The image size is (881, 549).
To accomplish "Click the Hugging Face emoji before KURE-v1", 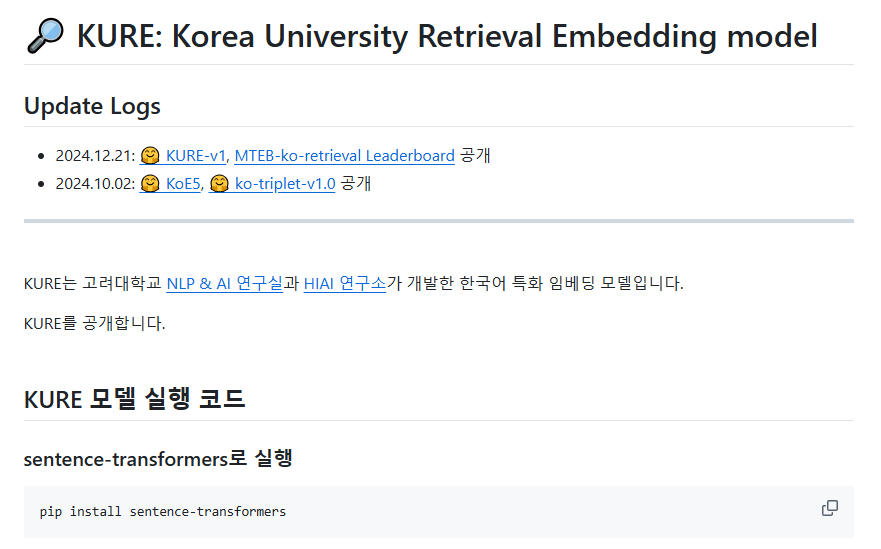I will point(150,156).
